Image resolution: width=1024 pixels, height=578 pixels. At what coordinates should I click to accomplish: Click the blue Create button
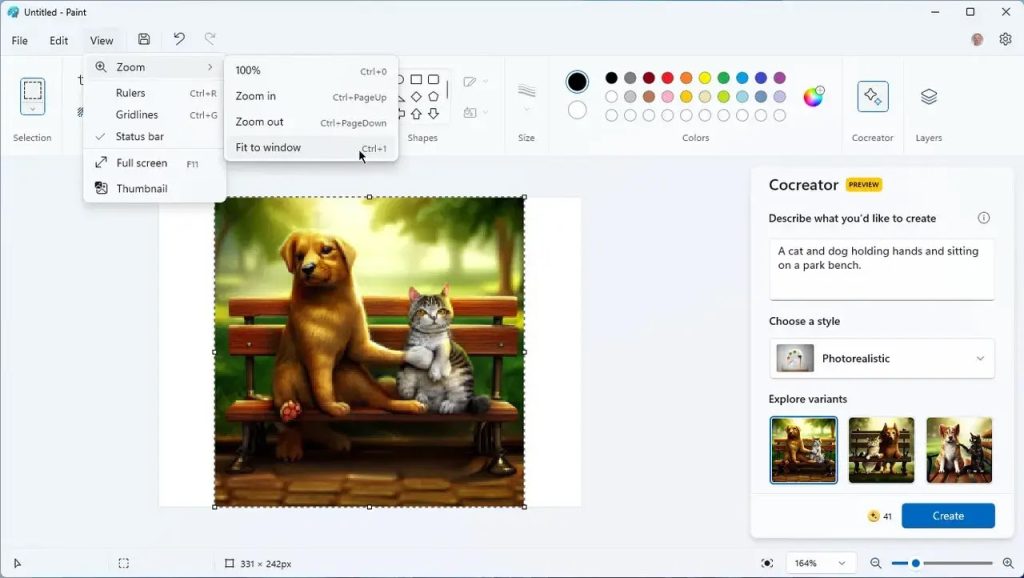(x=948, y=516)
